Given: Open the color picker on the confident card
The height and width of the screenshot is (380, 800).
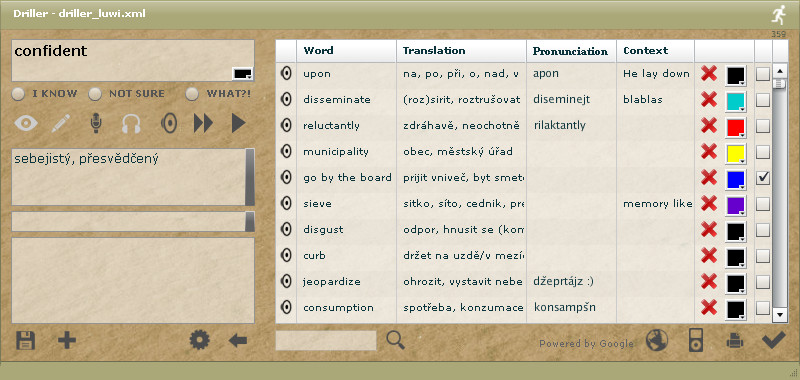Looking at the screenshot, I should (x=242, y=73).
